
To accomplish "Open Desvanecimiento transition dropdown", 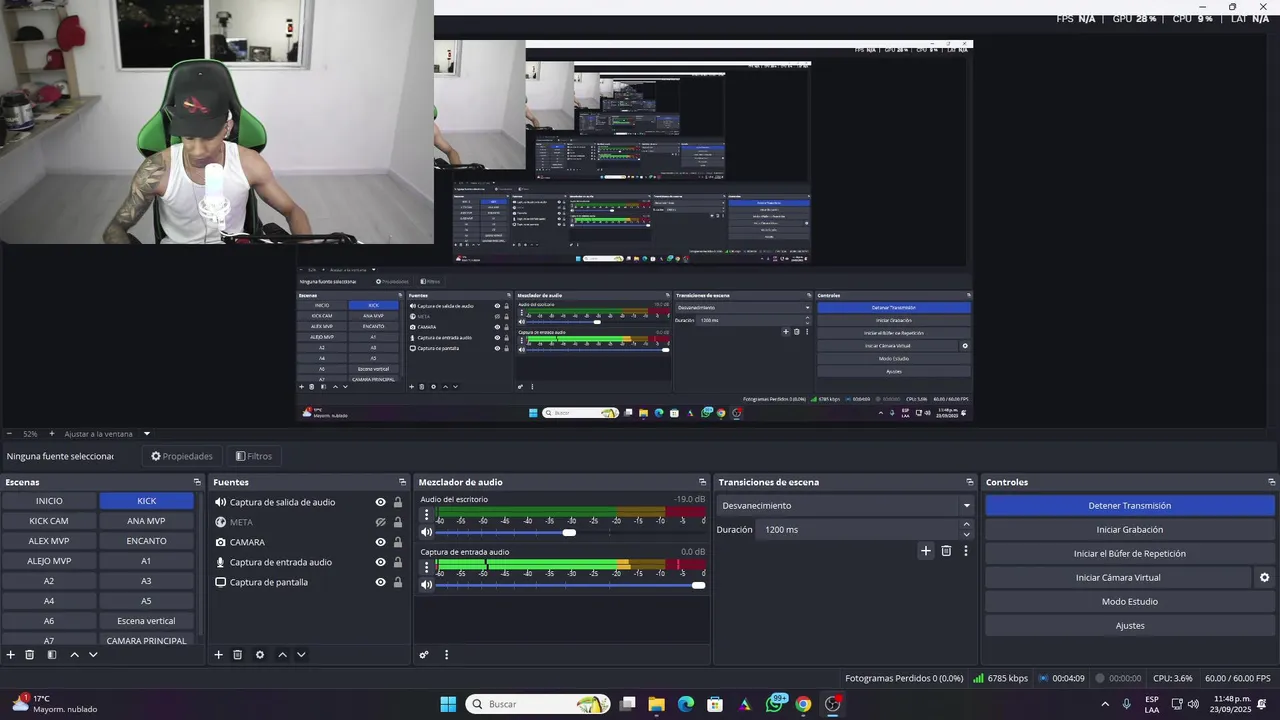I will 846,506.
